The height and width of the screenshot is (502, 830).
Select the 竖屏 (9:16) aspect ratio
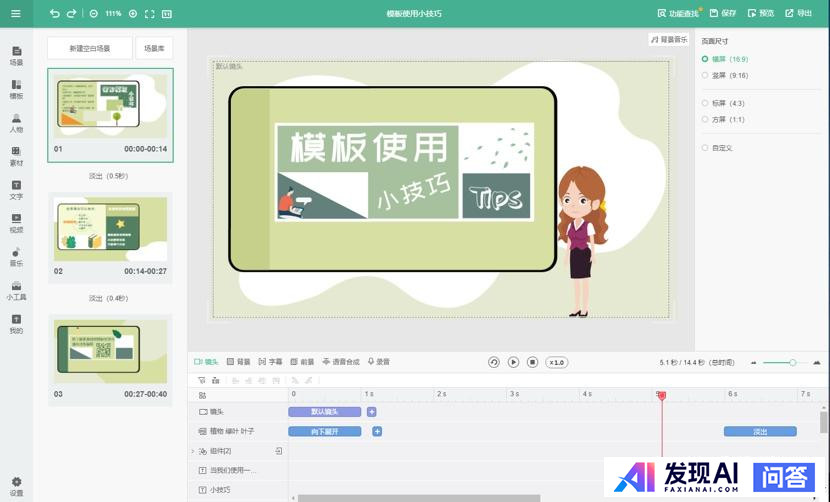705,75
